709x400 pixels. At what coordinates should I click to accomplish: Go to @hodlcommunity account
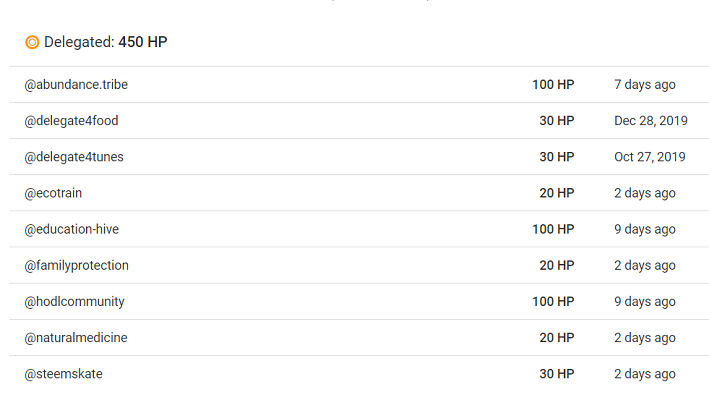tap(74, 301)
